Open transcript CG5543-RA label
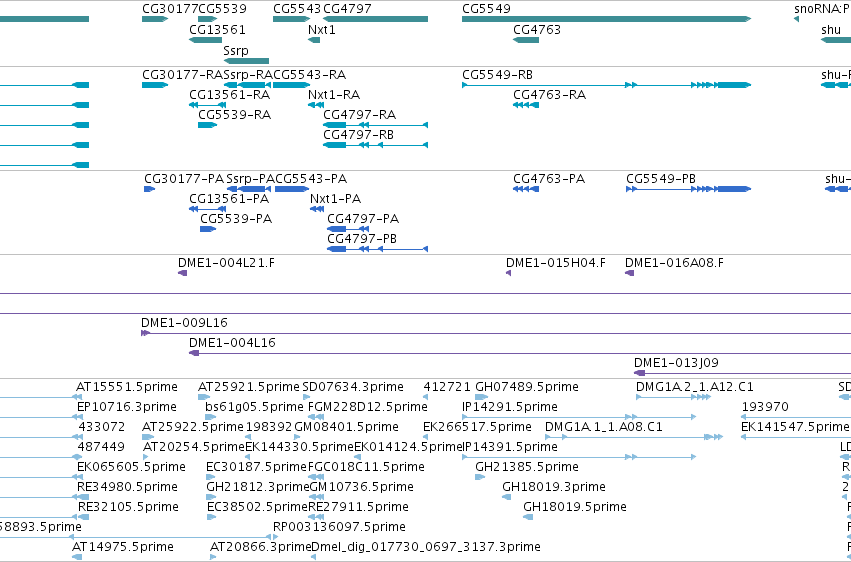 [x=309, y=74]
